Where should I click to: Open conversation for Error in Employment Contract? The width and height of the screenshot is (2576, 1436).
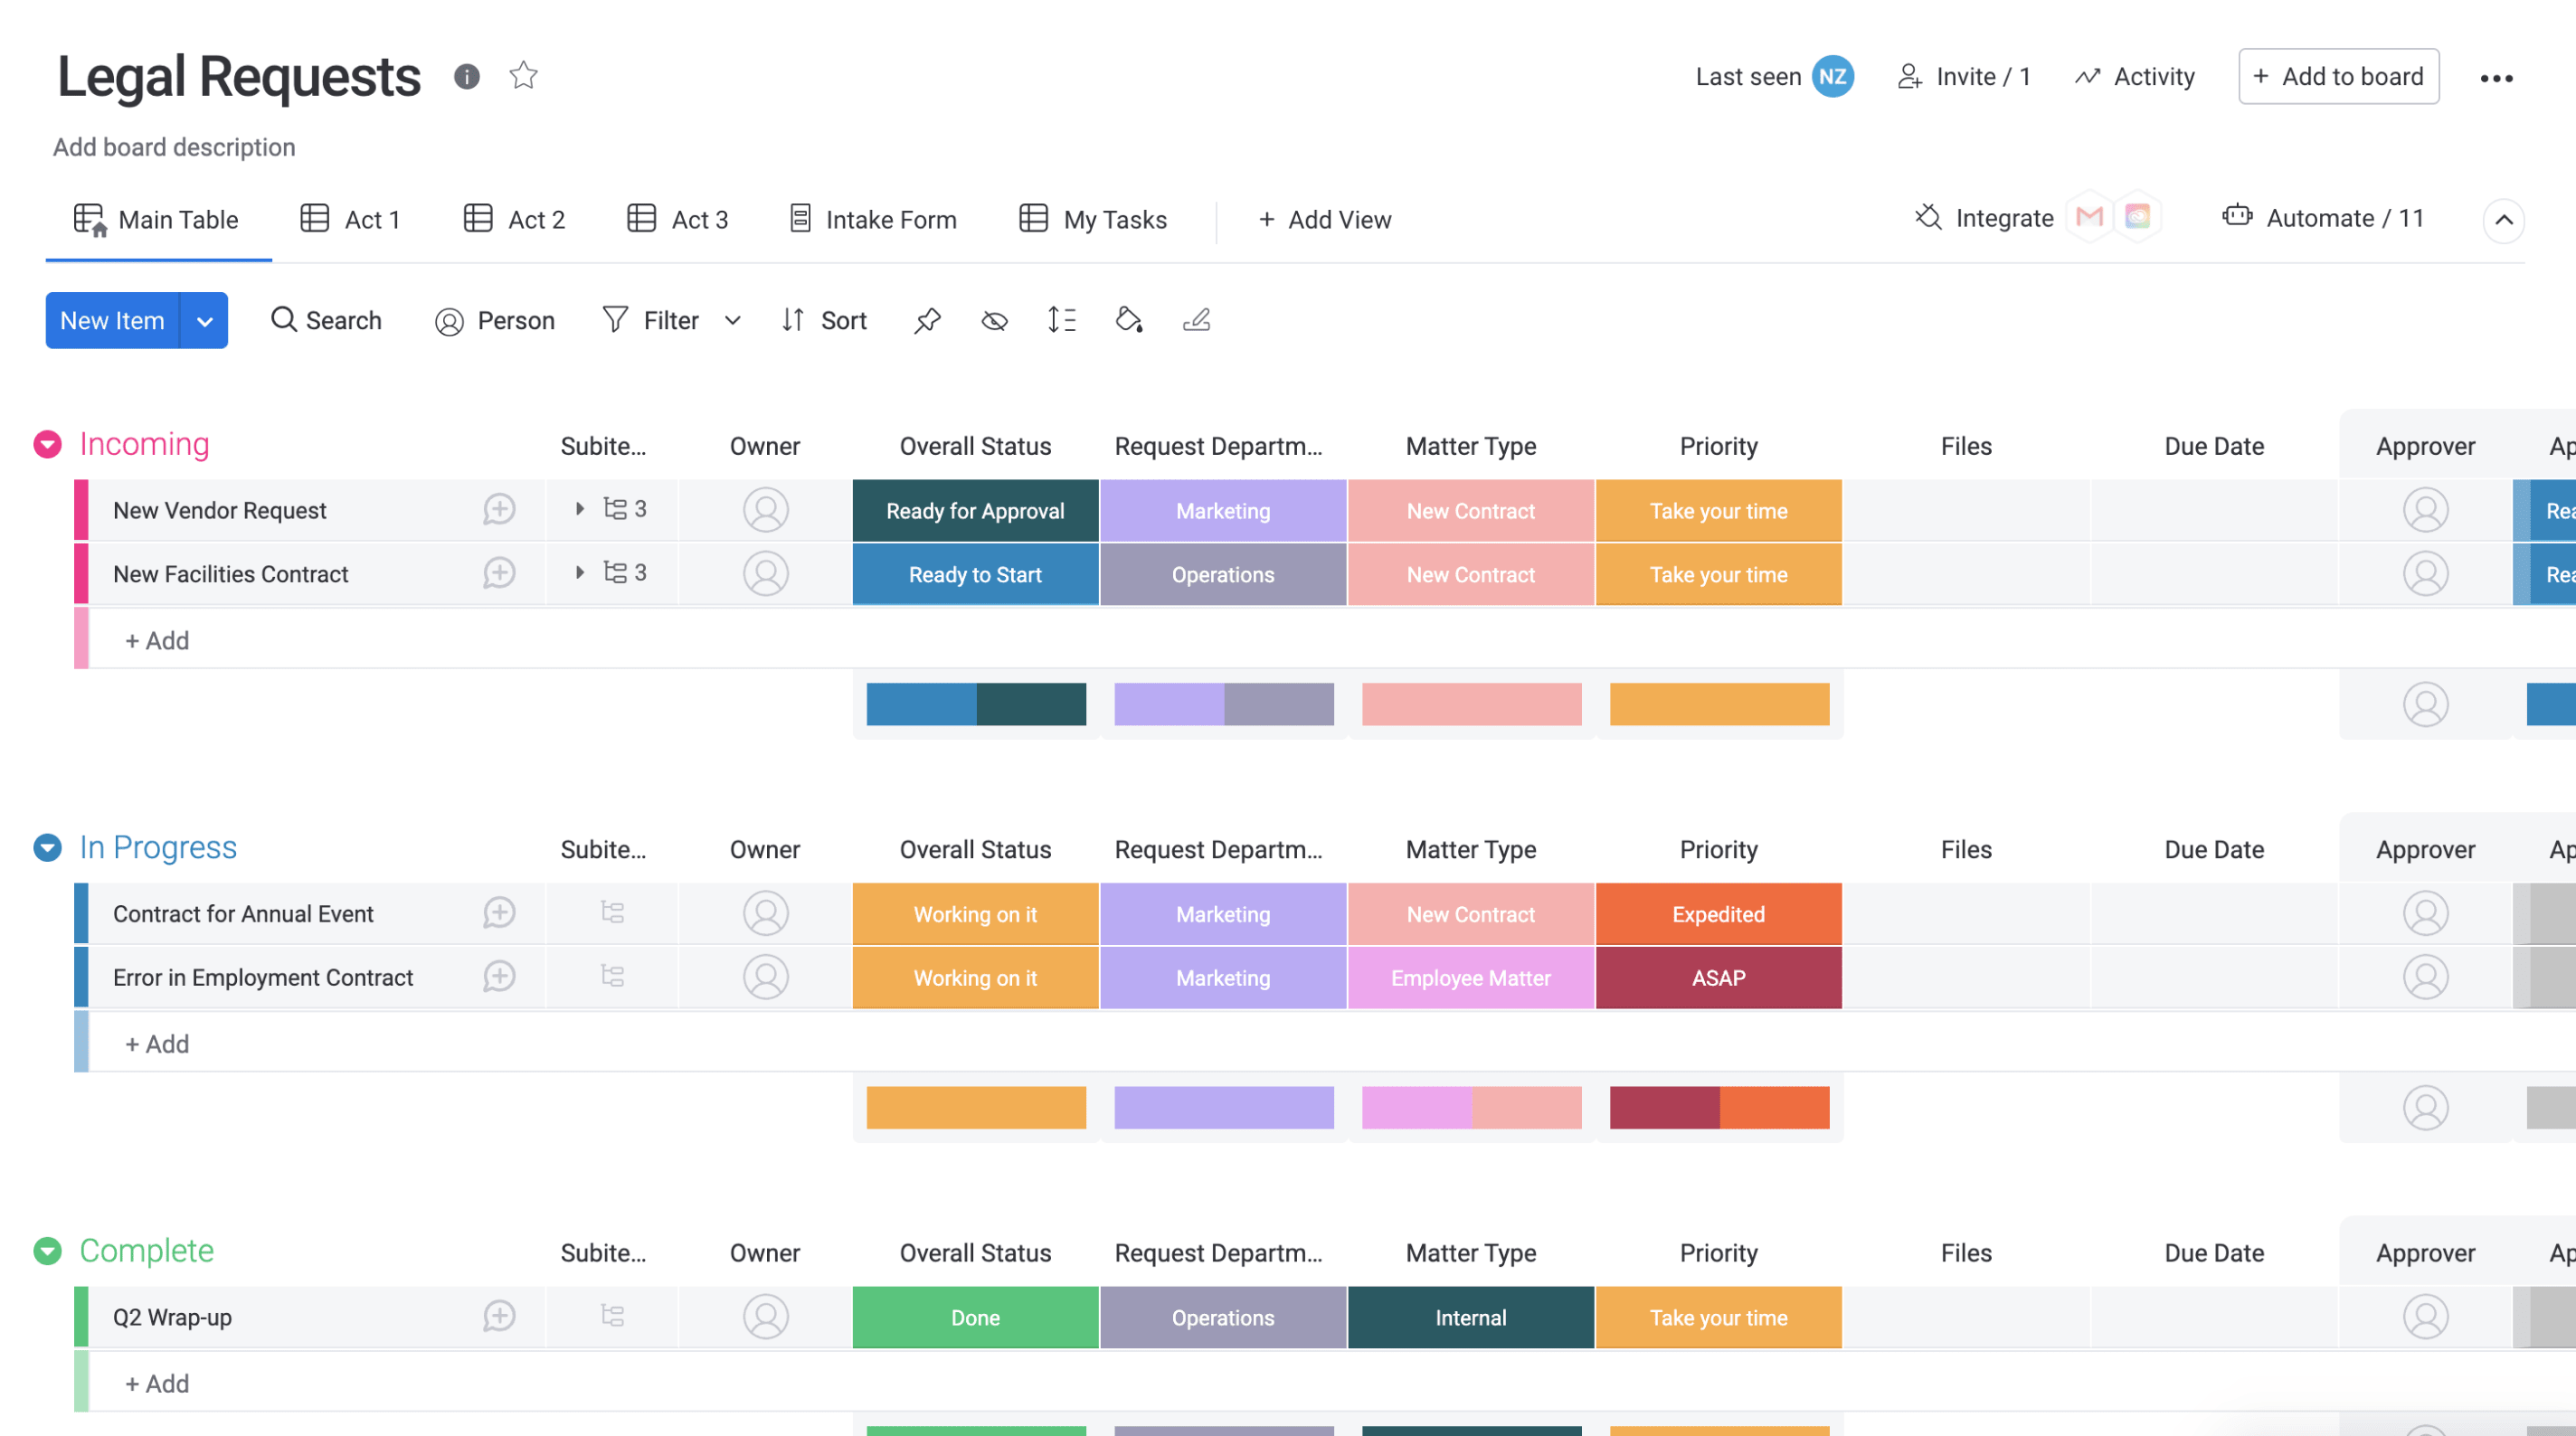(499, 976)
